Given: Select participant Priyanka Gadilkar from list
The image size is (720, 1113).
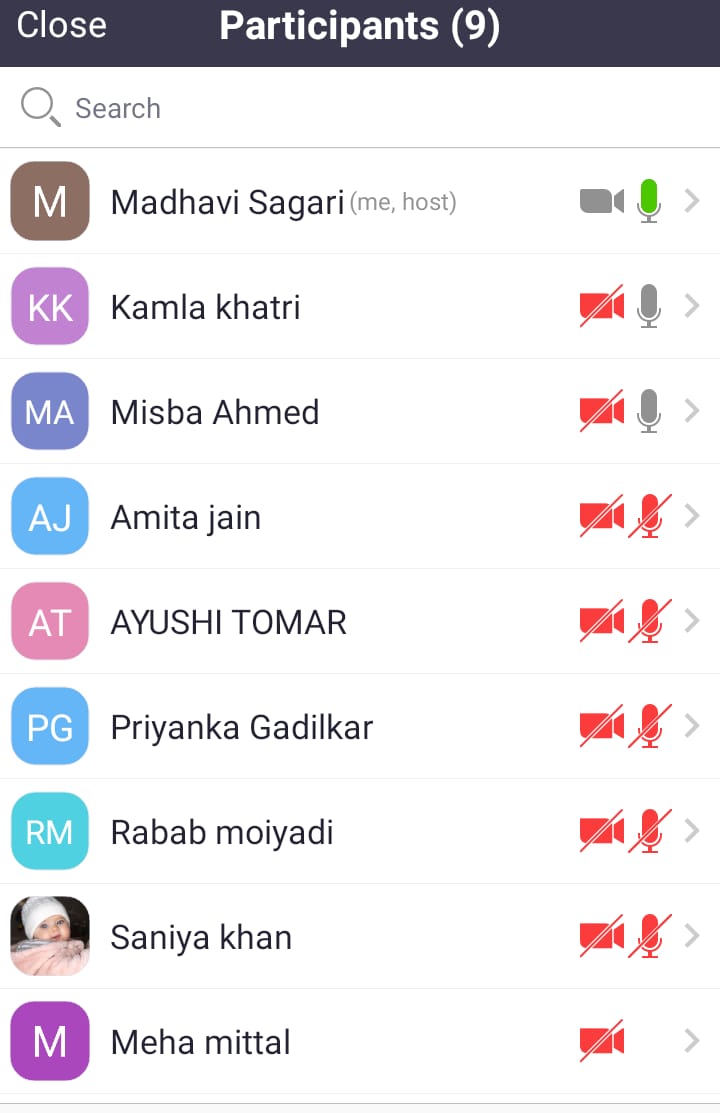Looking at the screenshot, I should (x=241, y=728).
